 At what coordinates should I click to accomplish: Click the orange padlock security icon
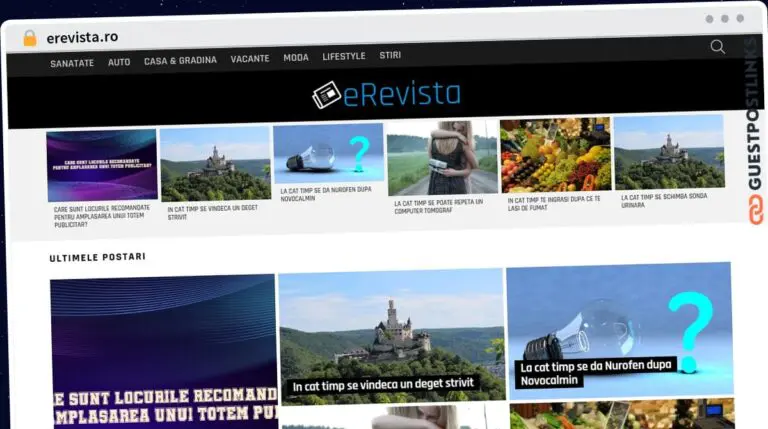click(30, 38)
